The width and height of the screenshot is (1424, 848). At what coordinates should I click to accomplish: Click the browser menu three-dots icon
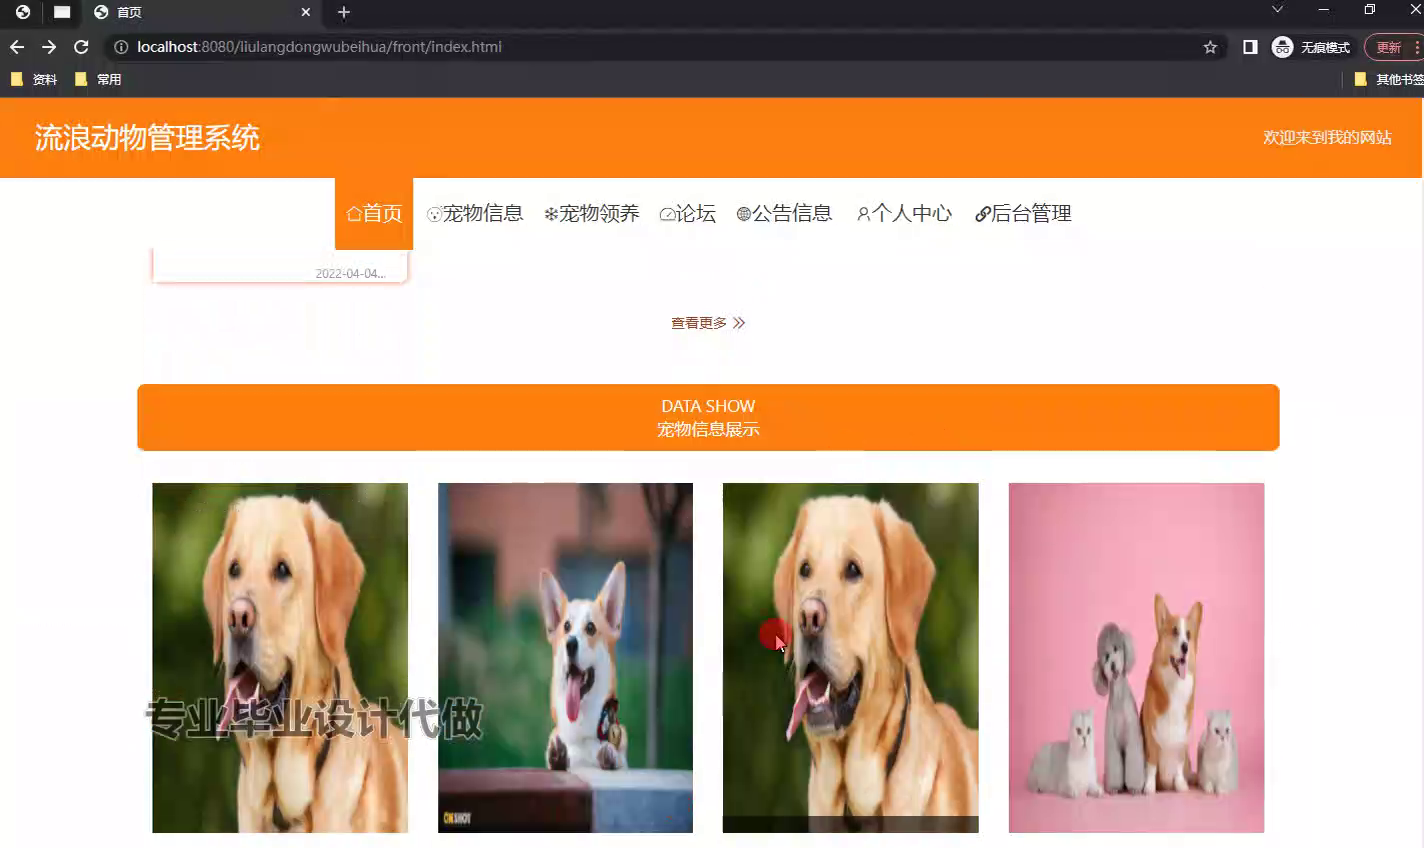pos(1417,47)
